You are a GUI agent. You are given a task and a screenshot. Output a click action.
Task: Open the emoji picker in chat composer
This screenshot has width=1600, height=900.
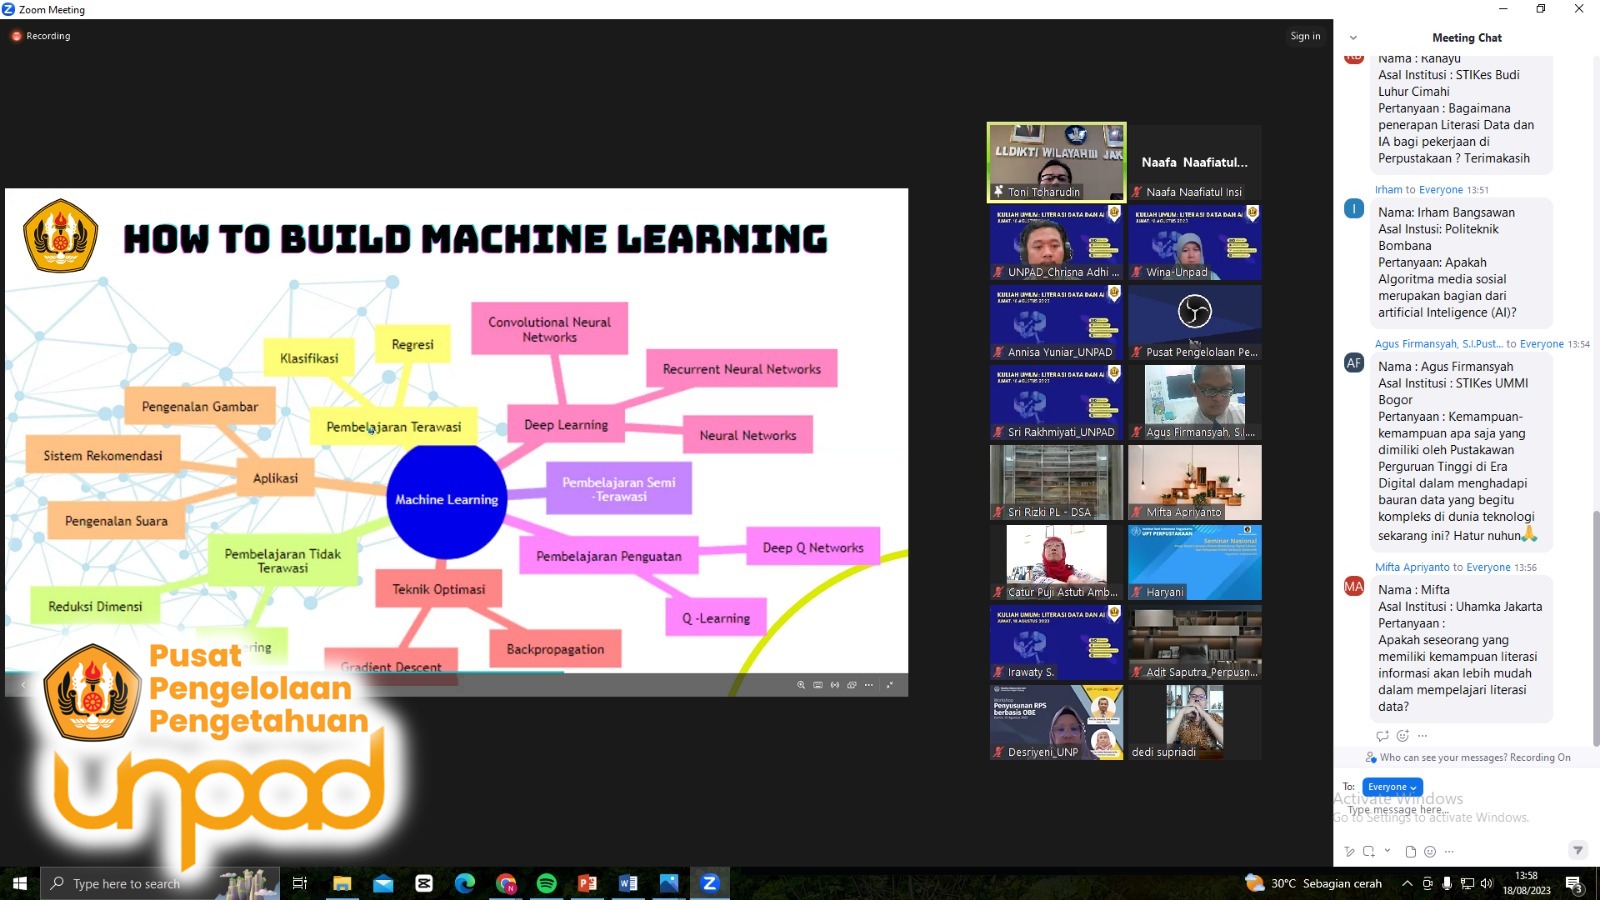pyautogui.click(x=1430, y=852)
